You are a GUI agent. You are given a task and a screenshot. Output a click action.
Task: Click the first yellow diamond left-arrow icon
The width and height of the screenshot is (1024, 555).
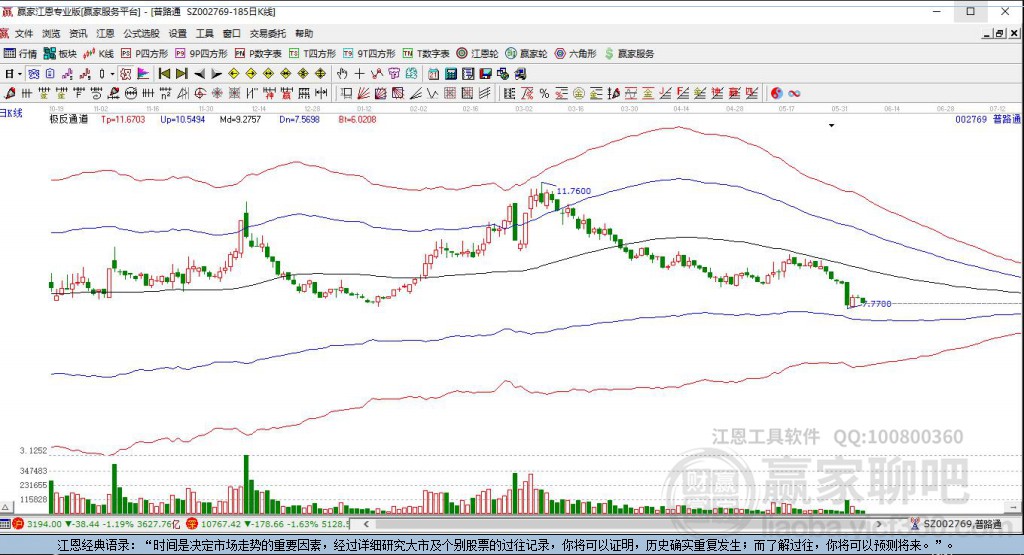pos(233,74)
